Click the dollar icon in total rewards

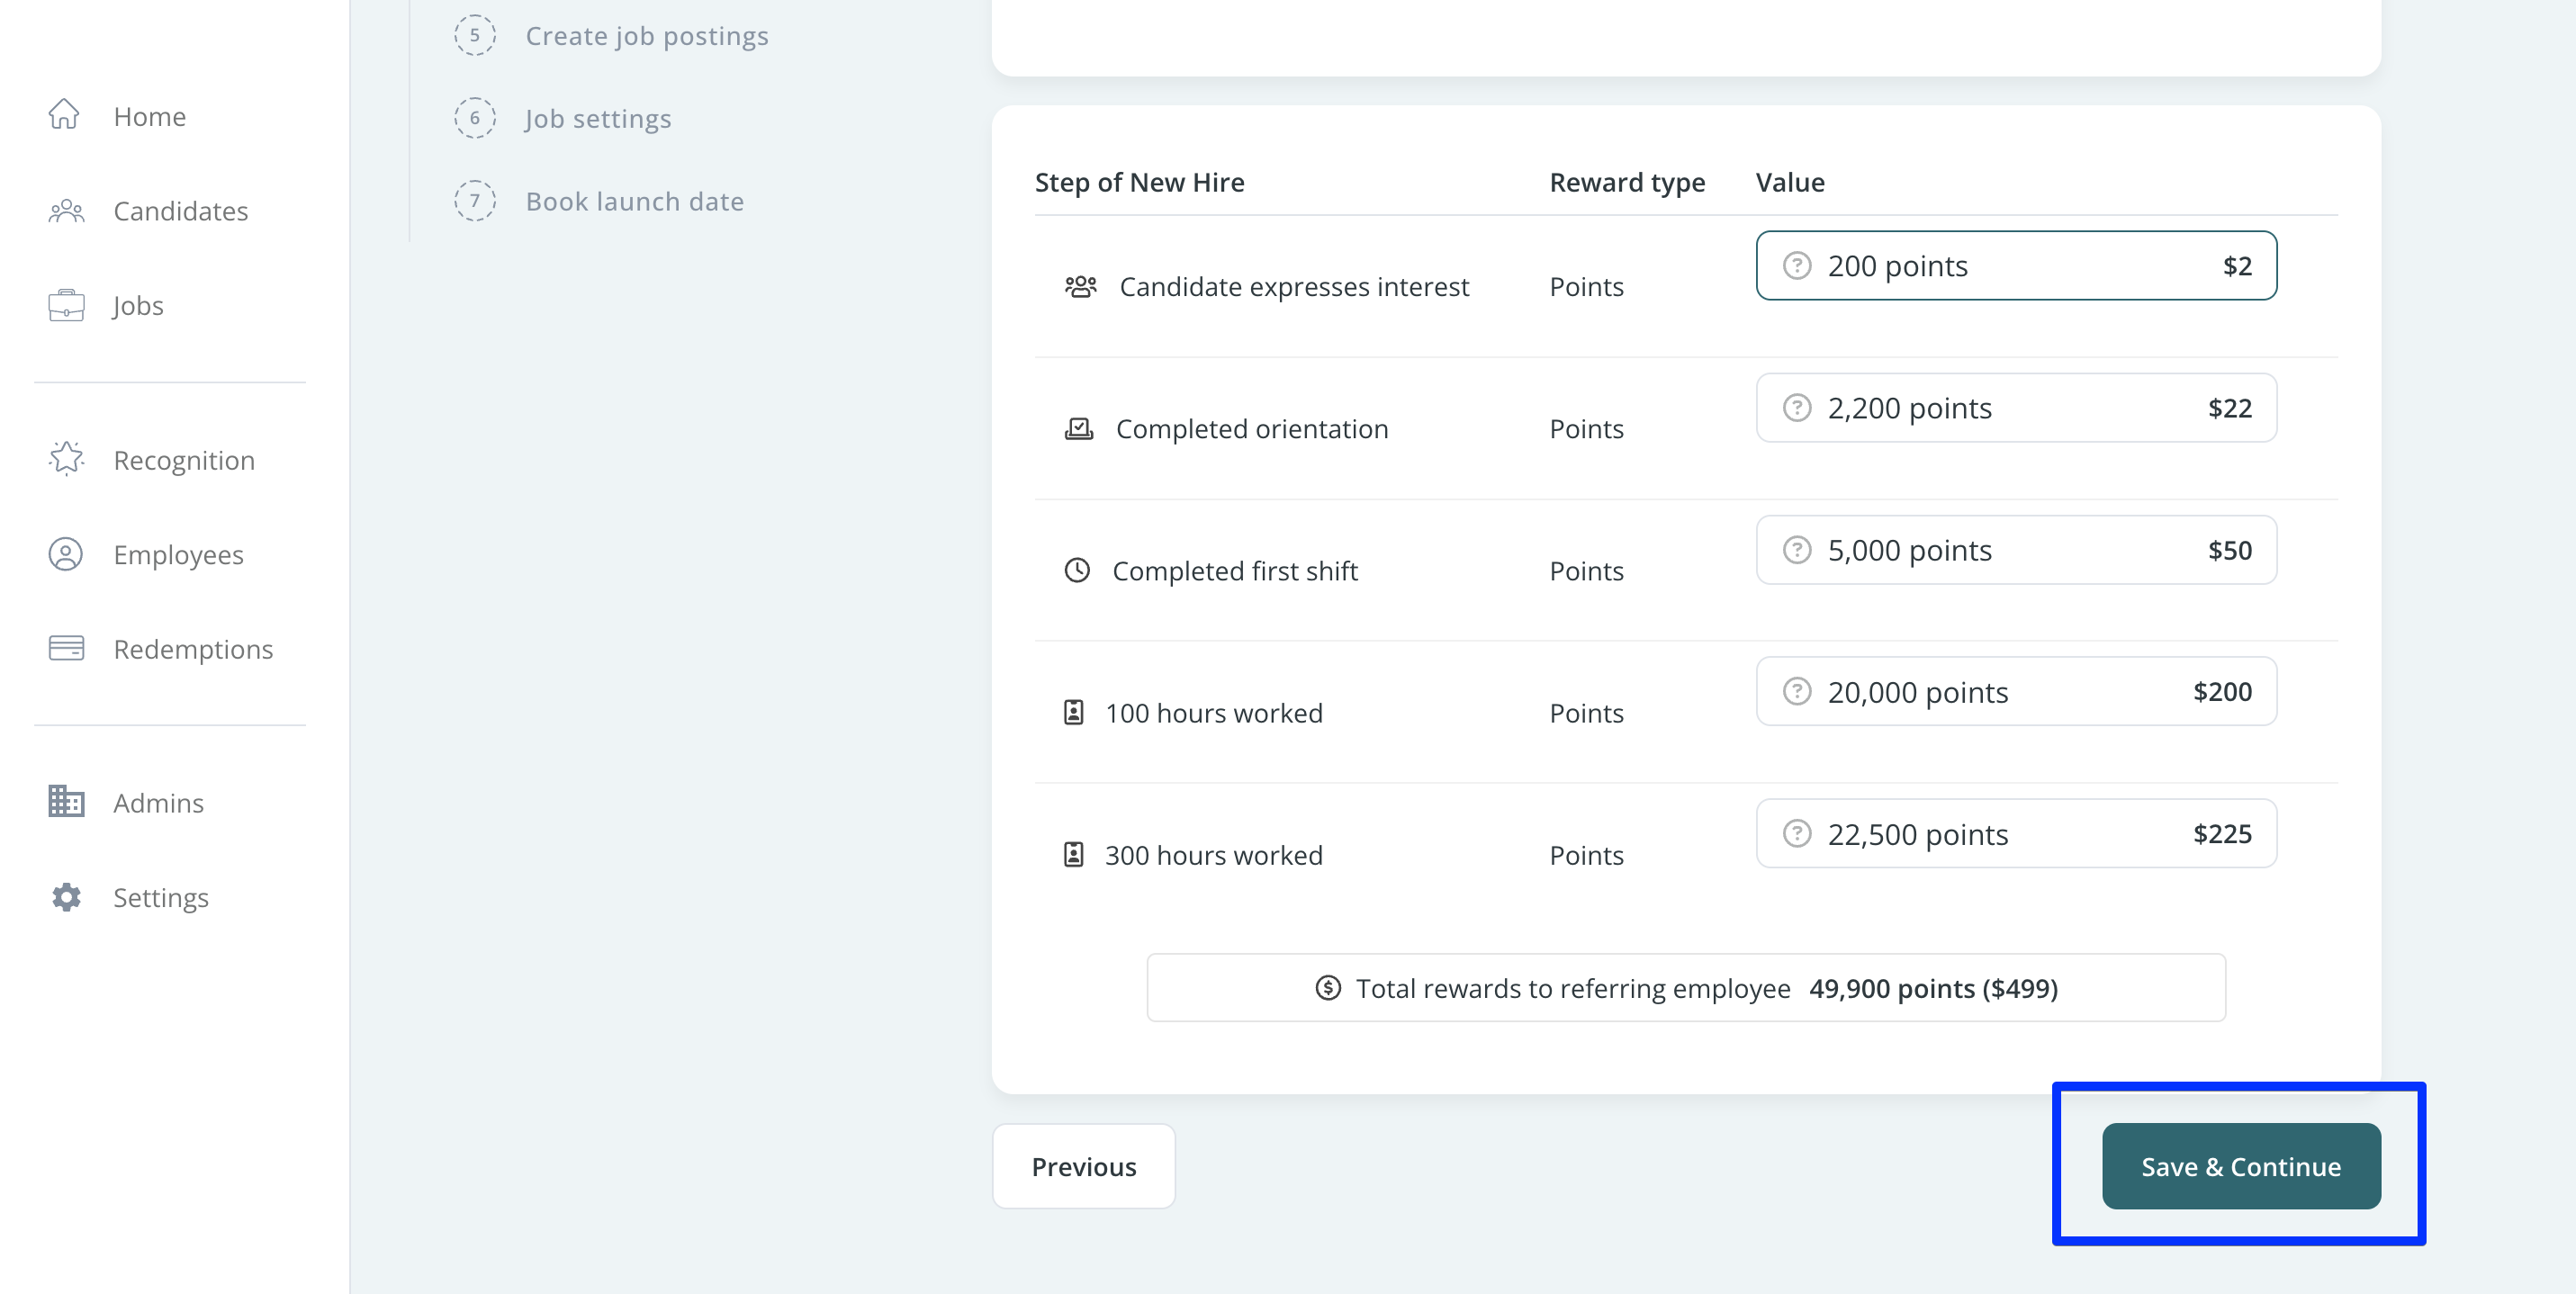(1328, 988)
